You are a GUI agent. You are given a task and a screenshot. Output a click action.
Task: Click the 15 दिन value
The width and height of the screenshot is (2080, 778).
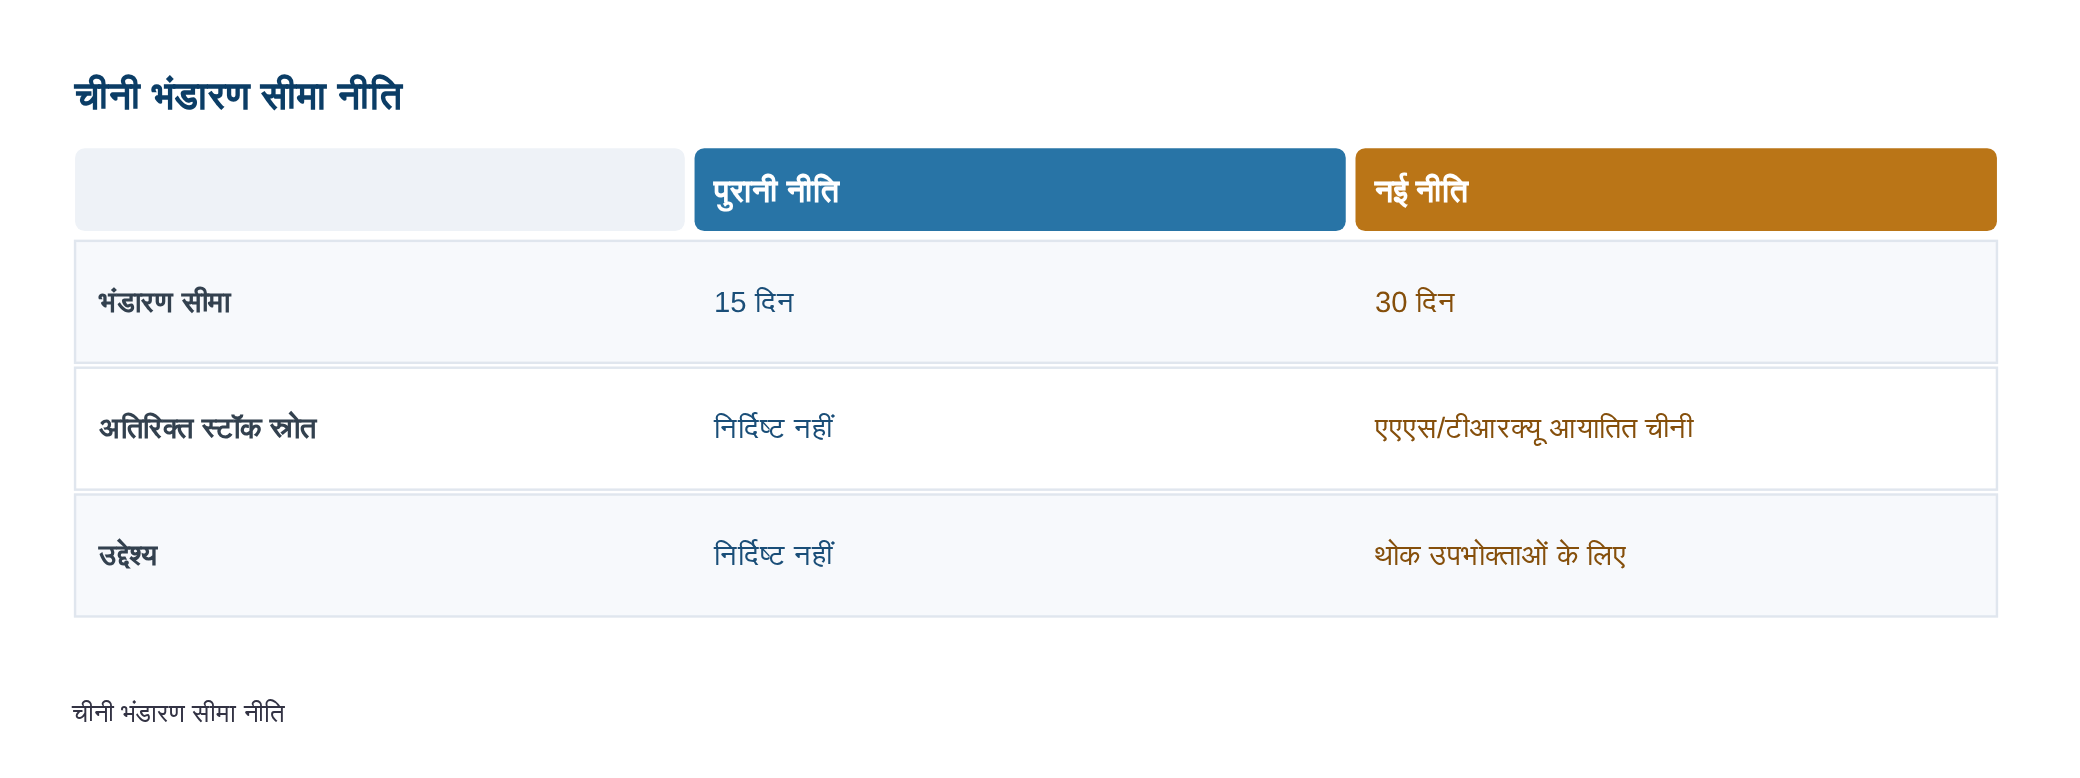(754, 302)
